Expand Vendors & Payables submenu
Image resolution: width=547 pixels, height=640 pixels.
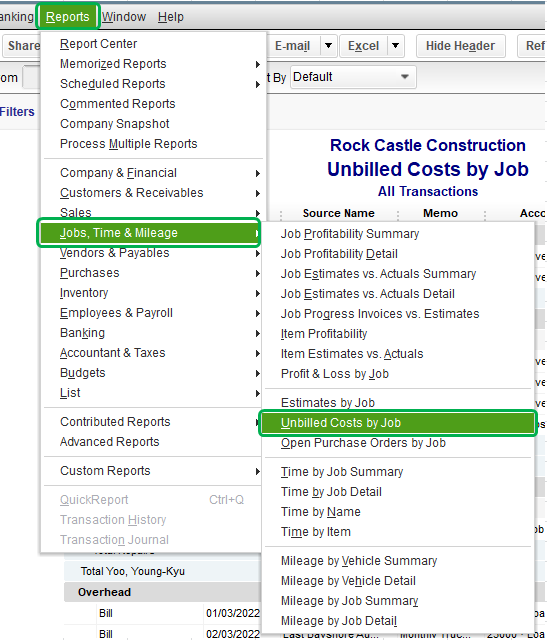153,253
